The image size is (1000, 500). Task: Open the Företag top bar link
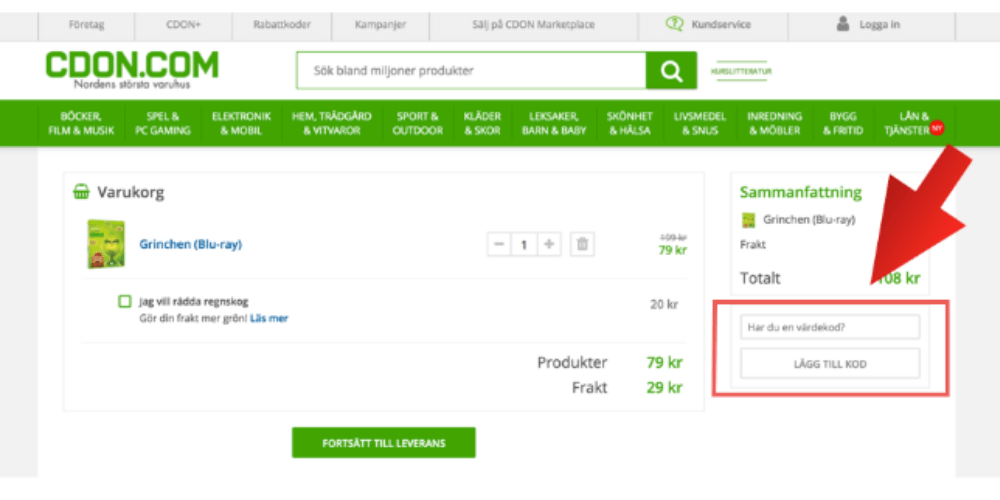87,25
